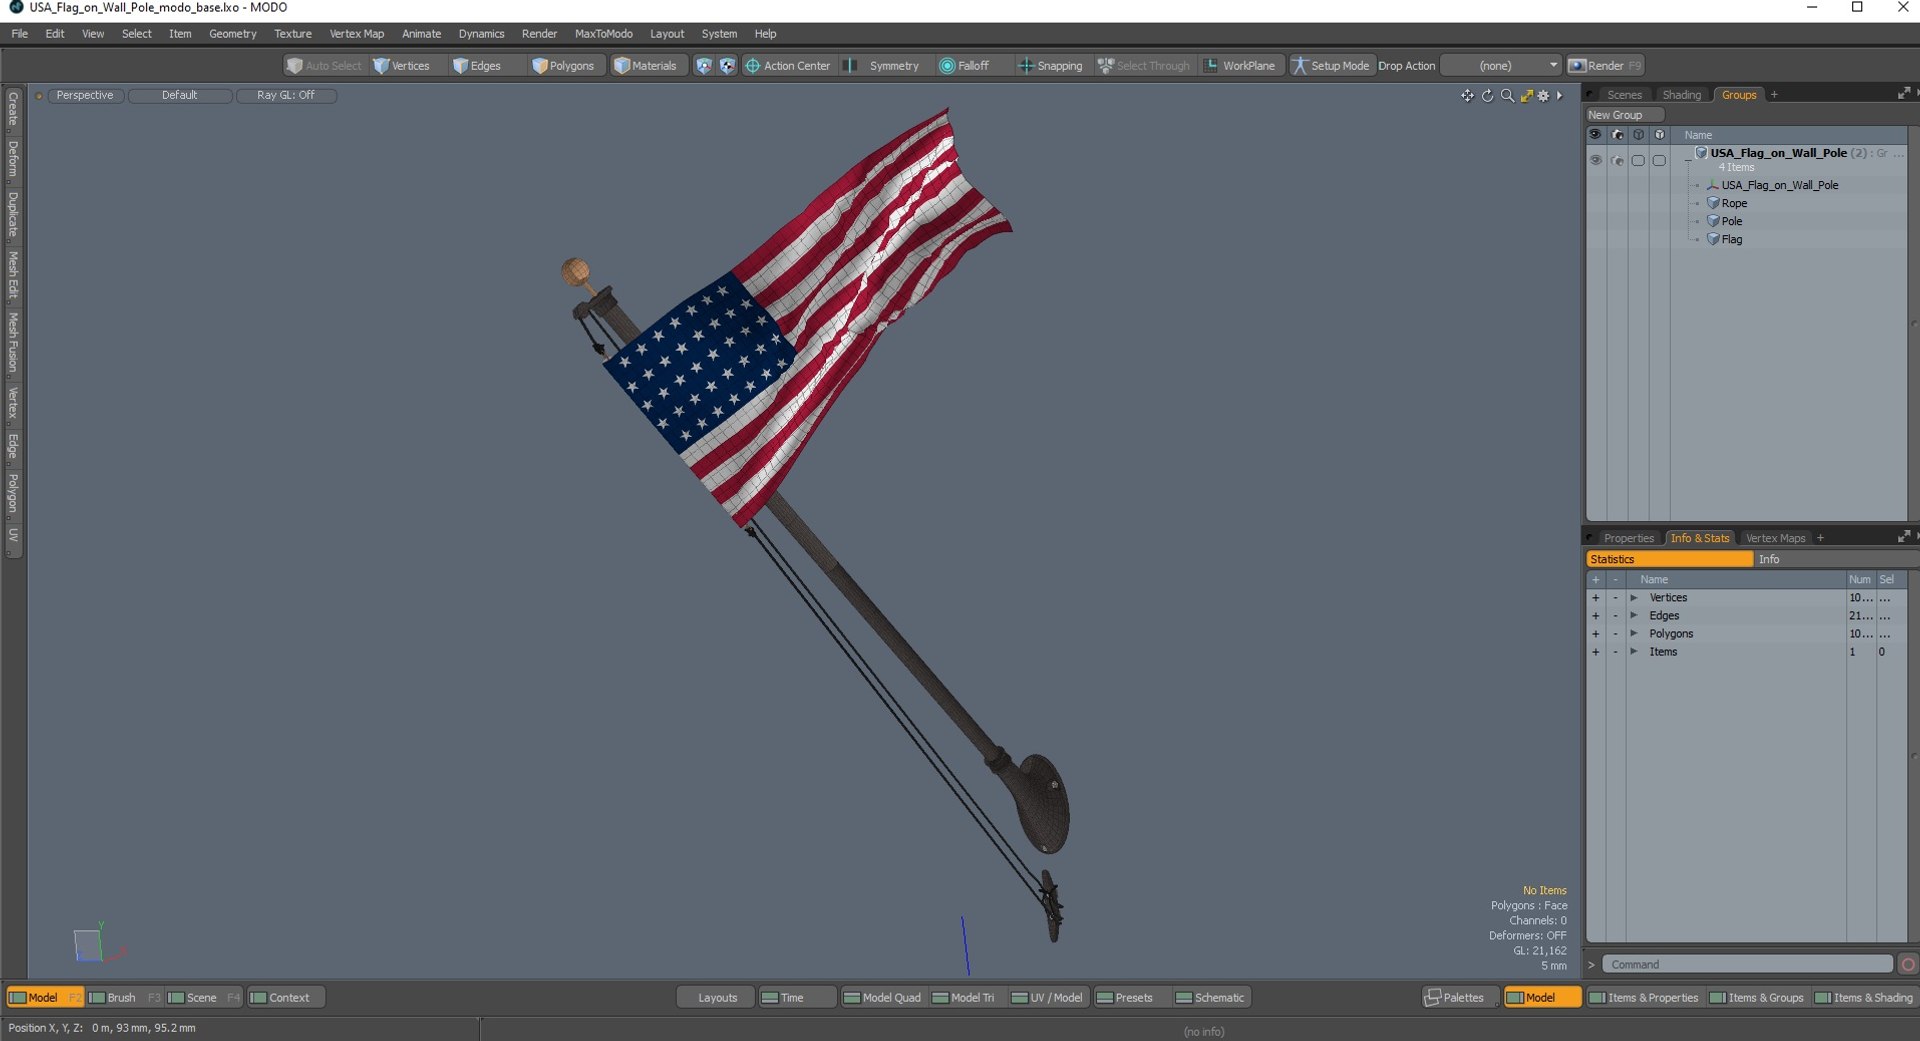Screen dimensions: 1920x1041
Task: Switch to Scene F4 layout
Action: pyautogui.click(x=203, y=997)
